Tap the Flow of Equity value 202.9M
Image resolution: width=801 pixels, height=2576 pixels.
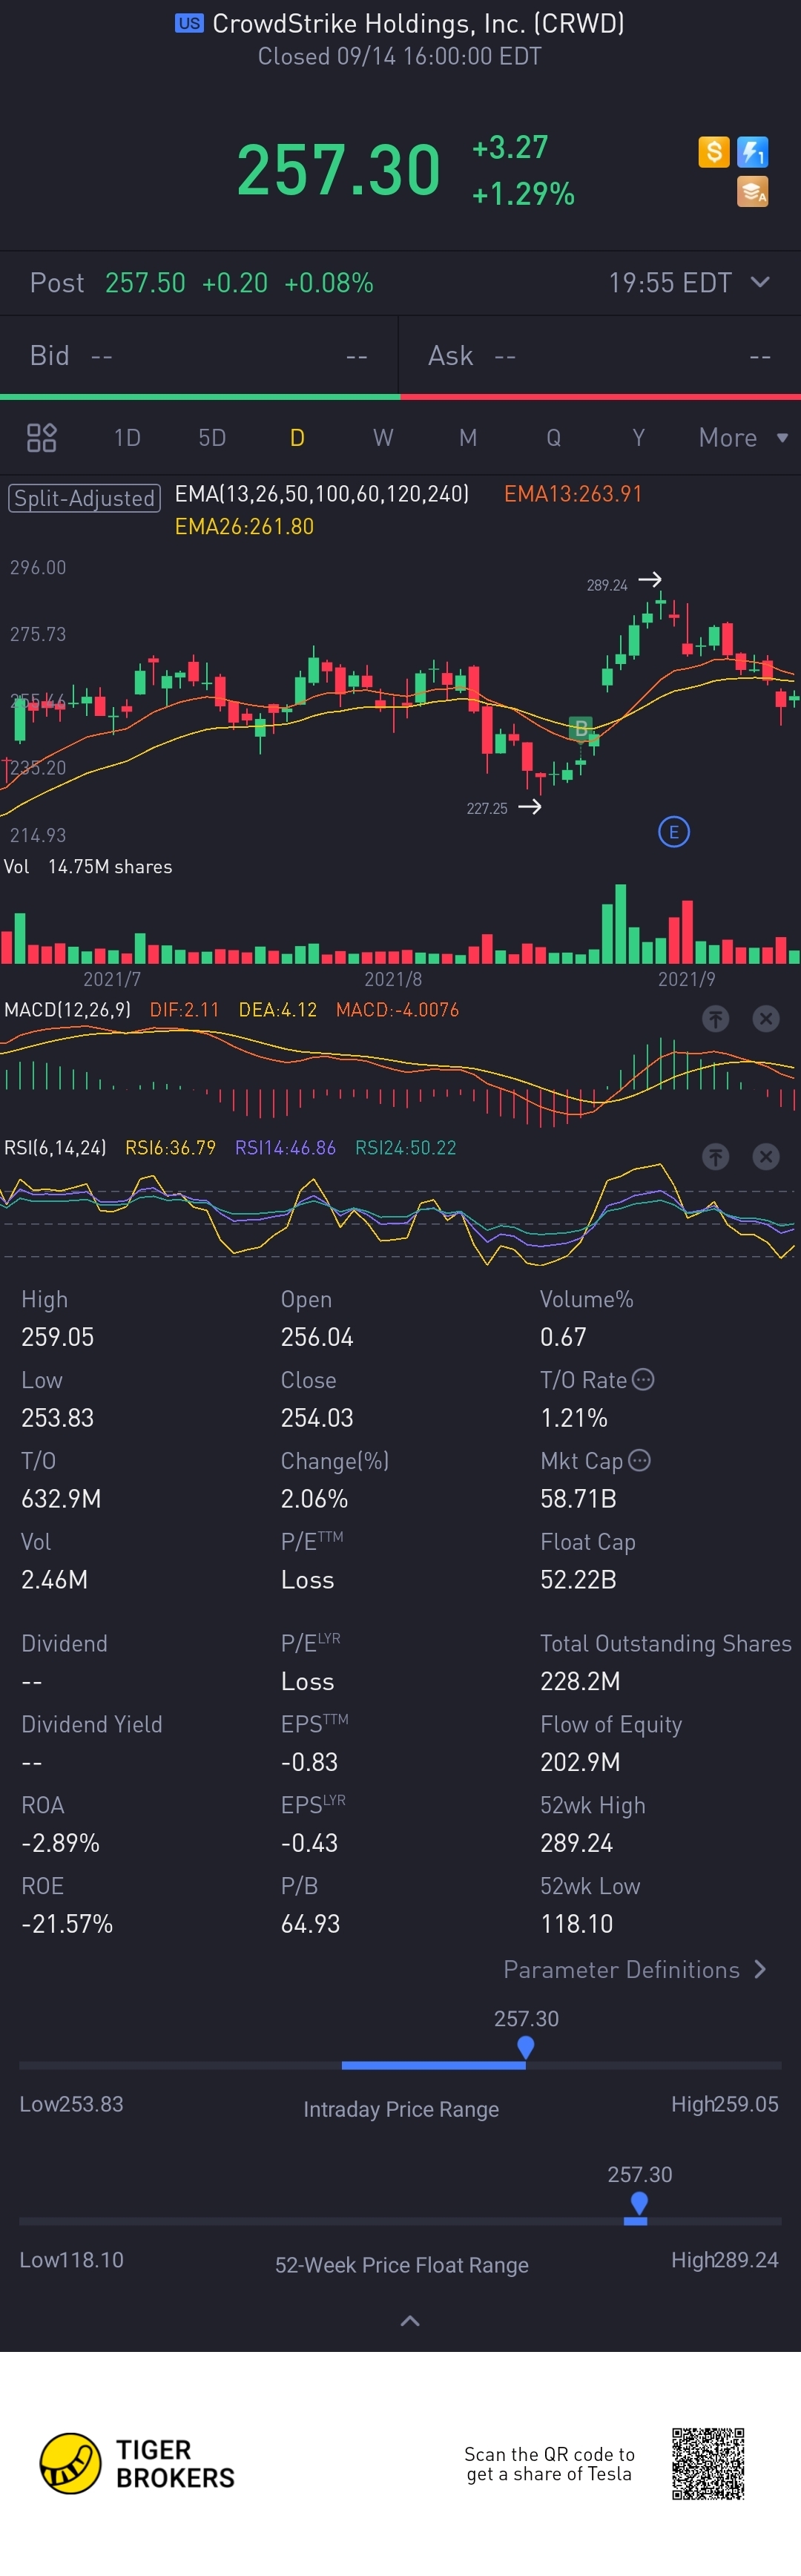[580, 1761]
